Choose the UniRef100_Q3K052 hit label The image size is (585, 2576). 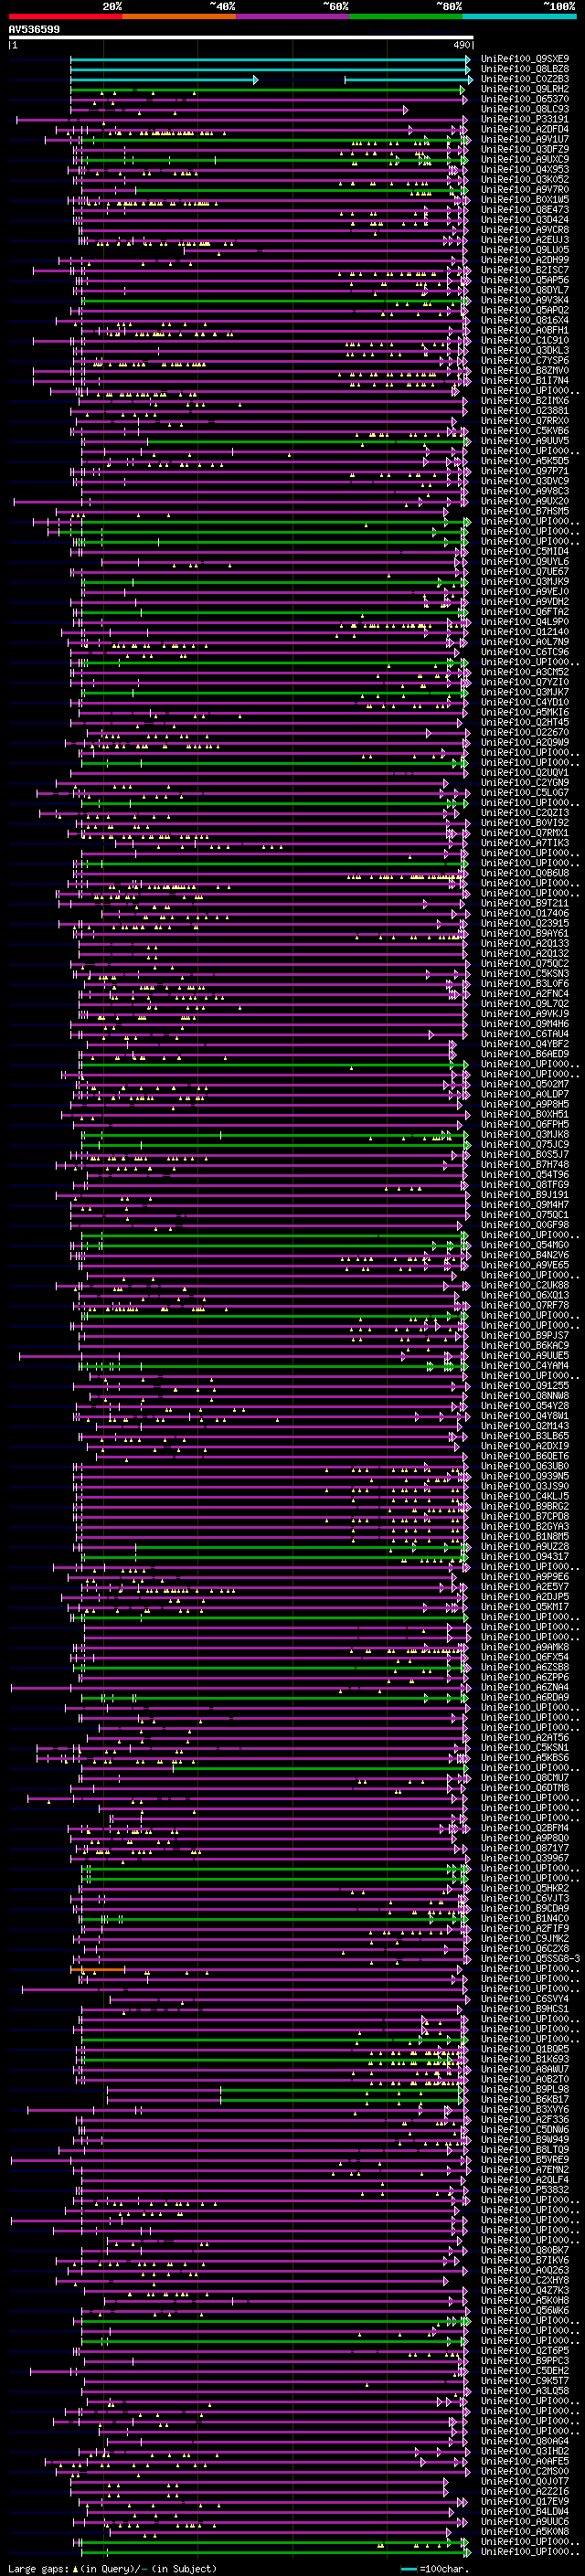click(x=525, y=179)
